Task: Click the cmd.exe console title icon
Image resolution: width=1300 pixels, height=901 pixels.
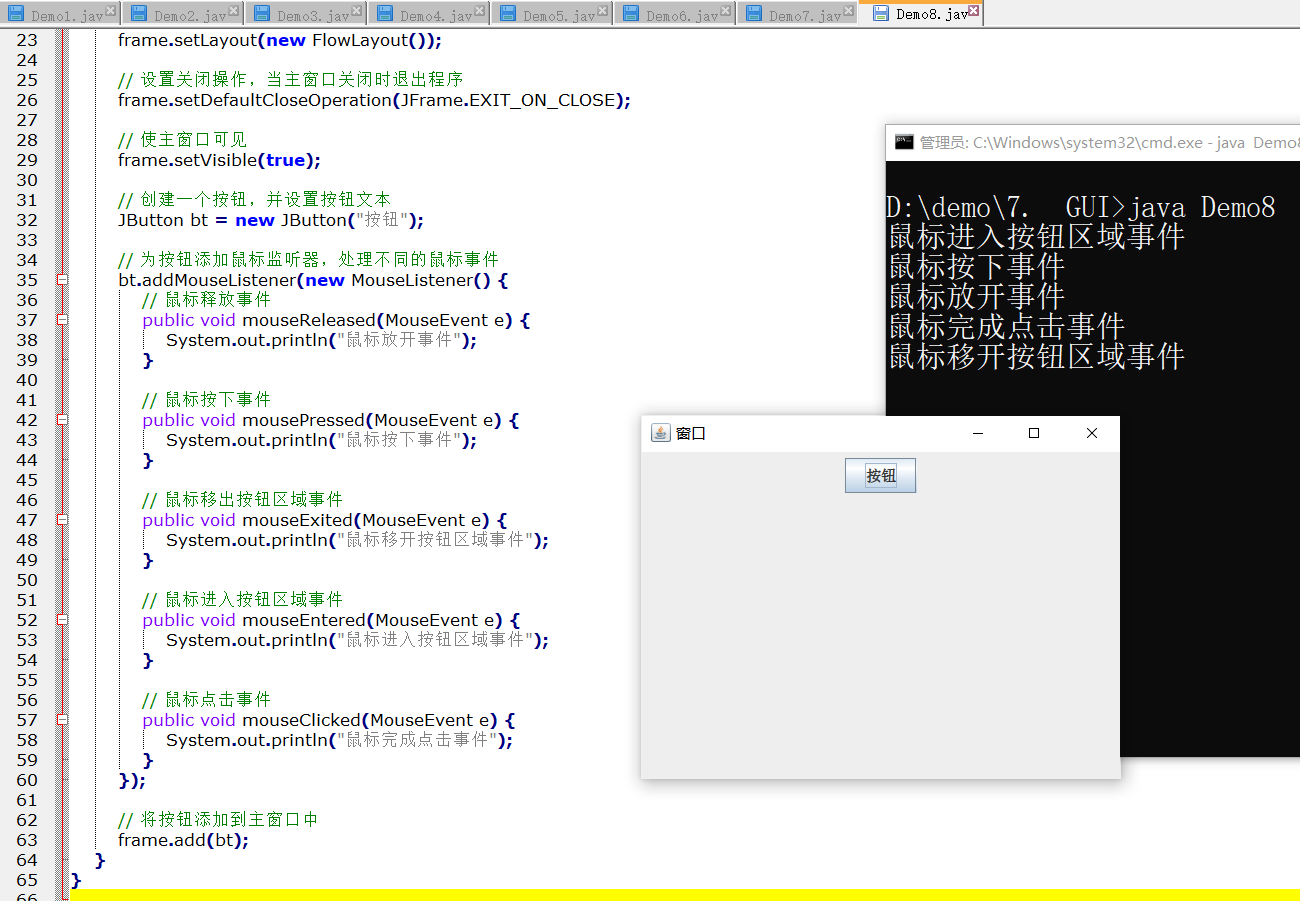Action: coord(903,142)
